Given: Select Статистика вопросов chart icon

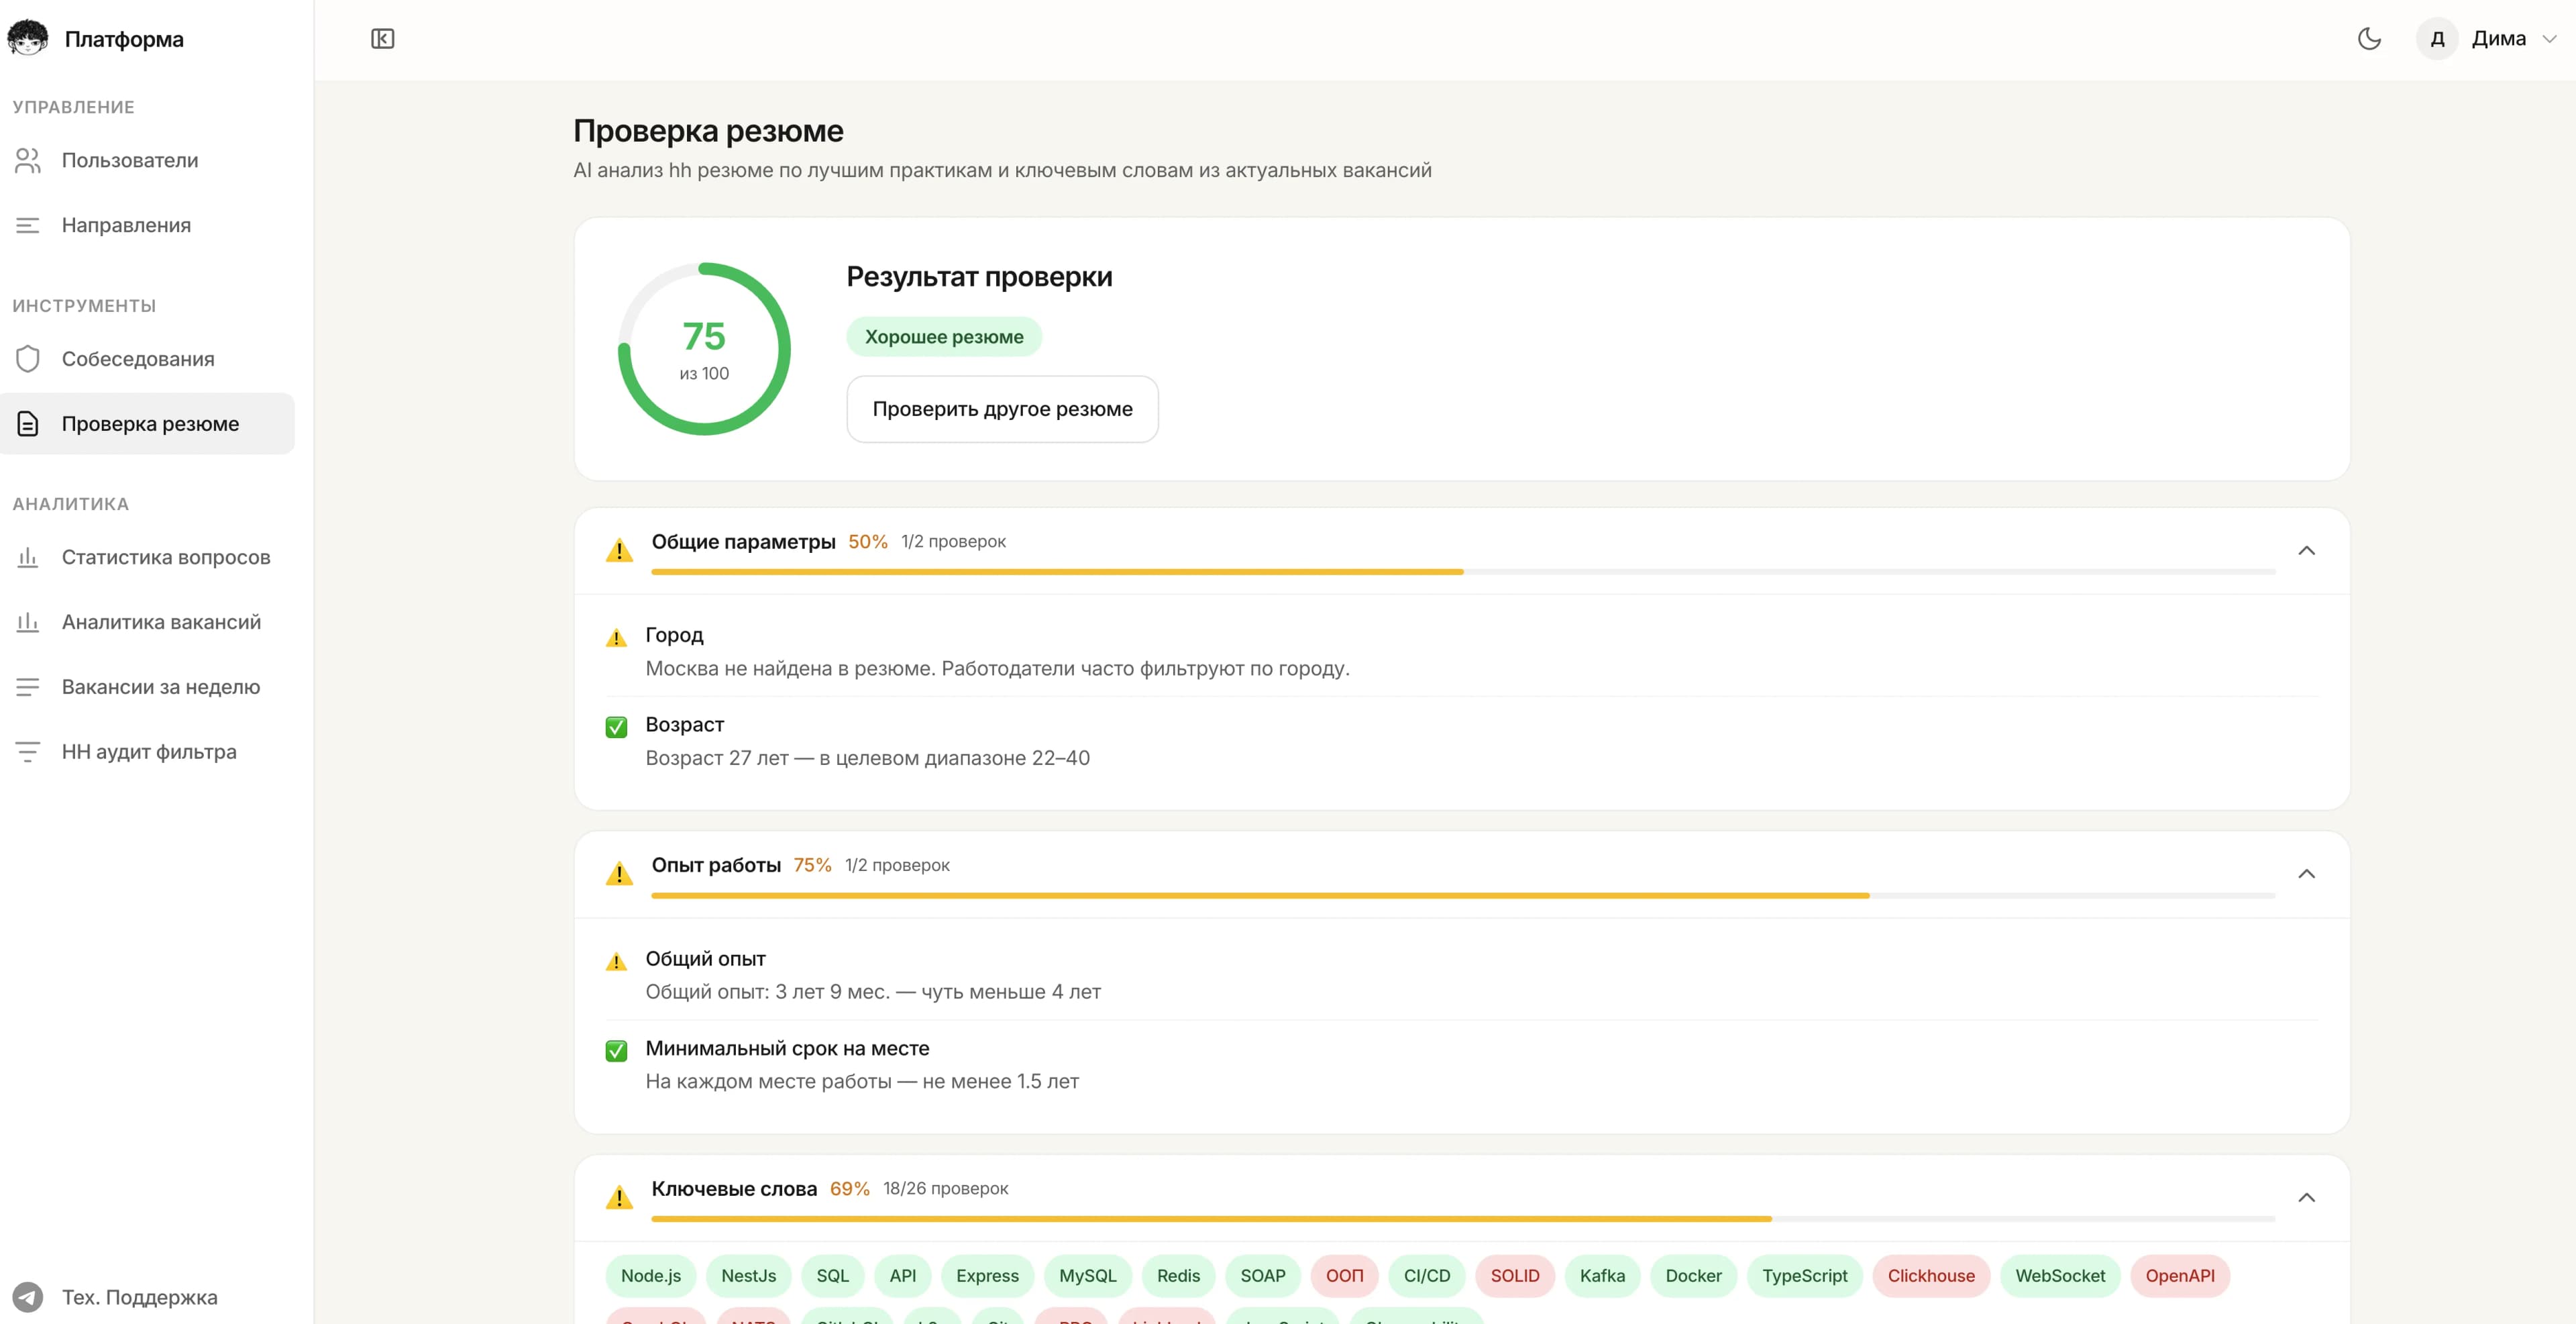Looking at the screenshot, I should pyautogui.click(x=27, y=557).
